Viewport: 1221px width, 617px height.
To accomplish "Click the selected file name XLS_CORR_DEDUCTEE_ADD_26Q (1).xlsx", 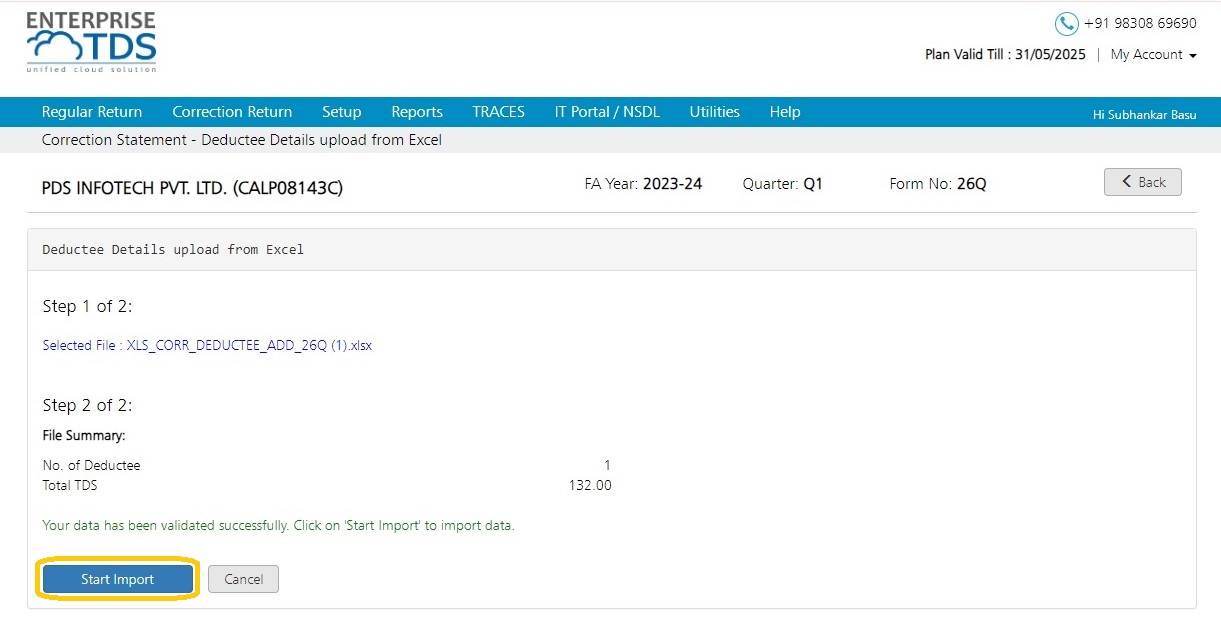I will (x=249, y=346).
